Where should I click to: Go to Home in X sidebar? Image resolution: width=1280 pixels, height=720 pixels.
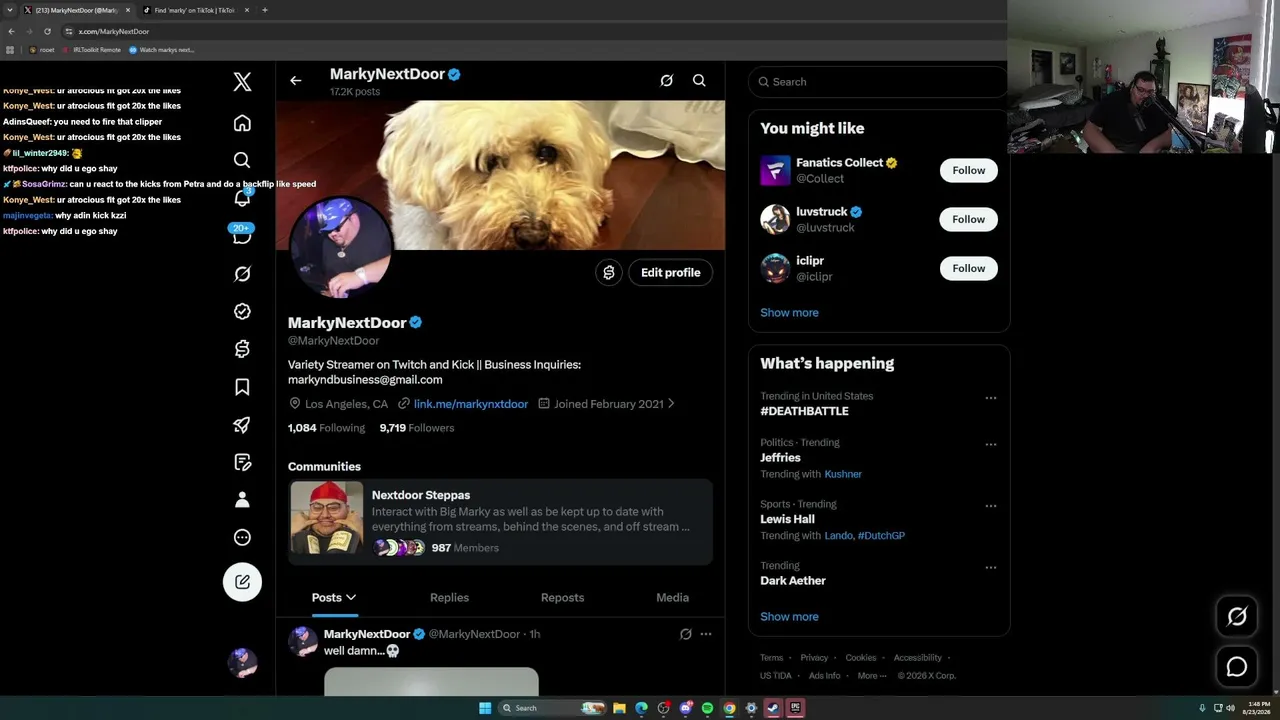[242, 123]
